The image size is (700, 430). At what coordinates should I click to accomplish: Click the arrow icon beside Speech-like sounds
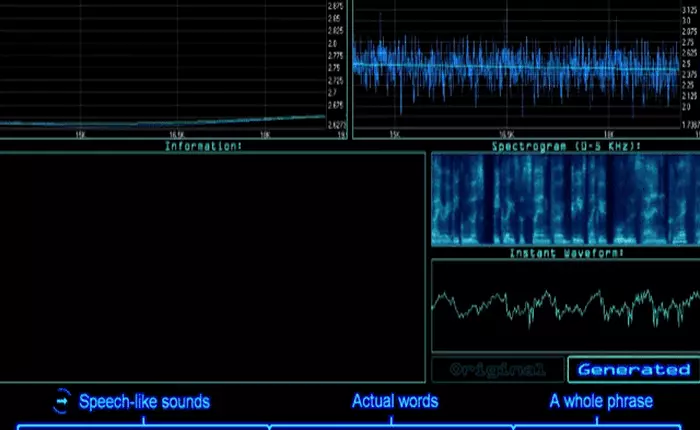tap(62, 400)
